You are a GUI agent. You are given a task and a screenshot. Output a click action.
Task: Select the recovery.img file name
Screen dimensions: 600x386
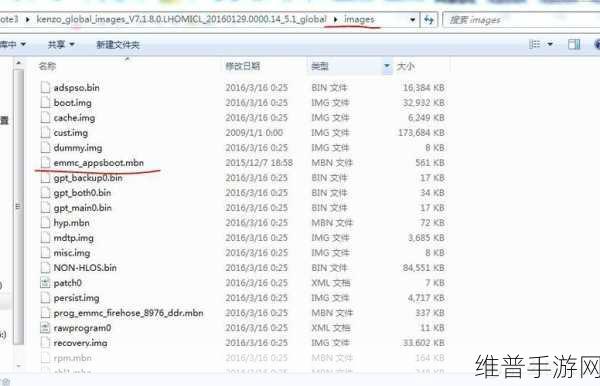click(80, 343)
